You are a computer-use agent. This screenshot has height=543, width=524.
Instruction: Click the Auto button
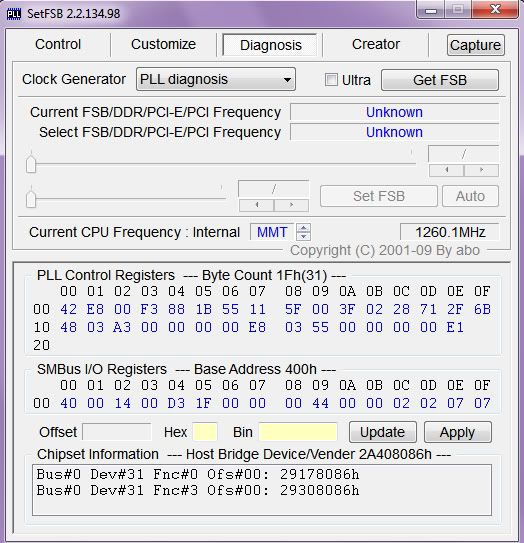click(x=470, y=196)
